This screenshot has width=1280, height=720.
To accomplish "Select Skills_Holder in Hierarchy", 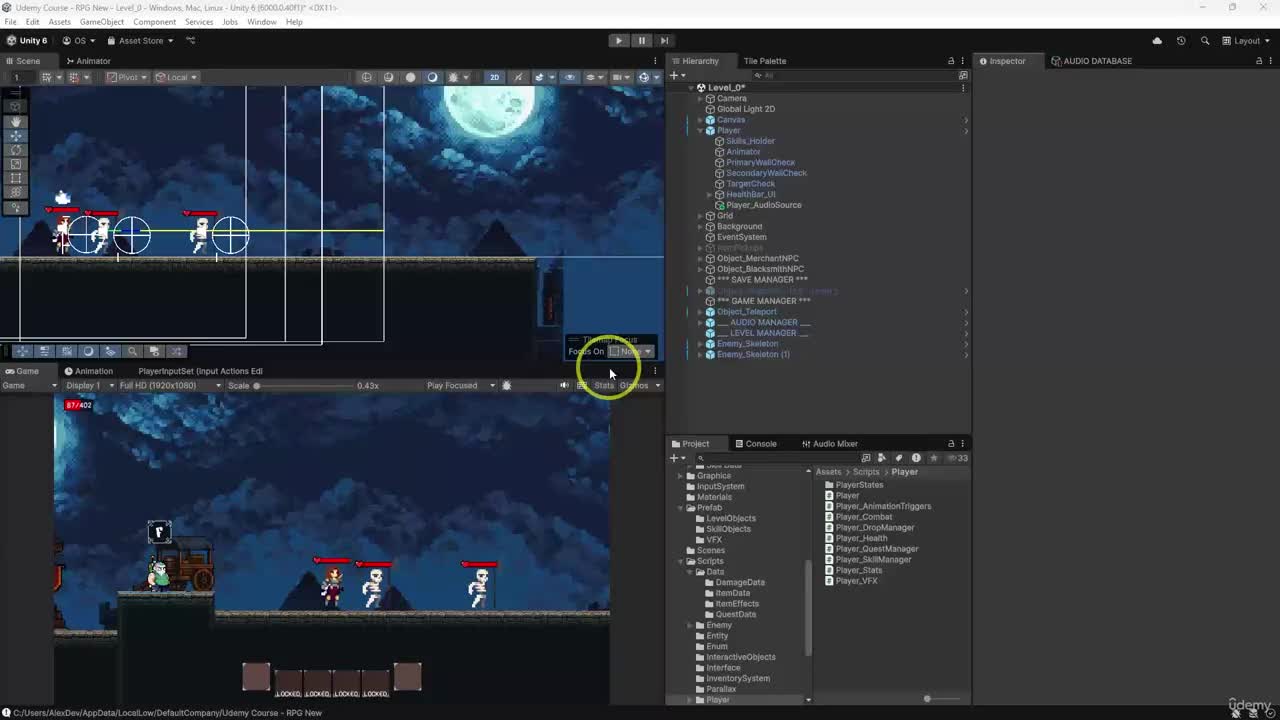I will pyautogui.click(x=750, y=141).
